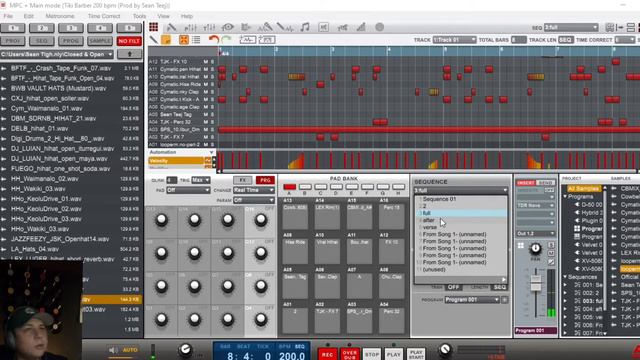Click the drum program icon in project tree

(x=577, y=229)
